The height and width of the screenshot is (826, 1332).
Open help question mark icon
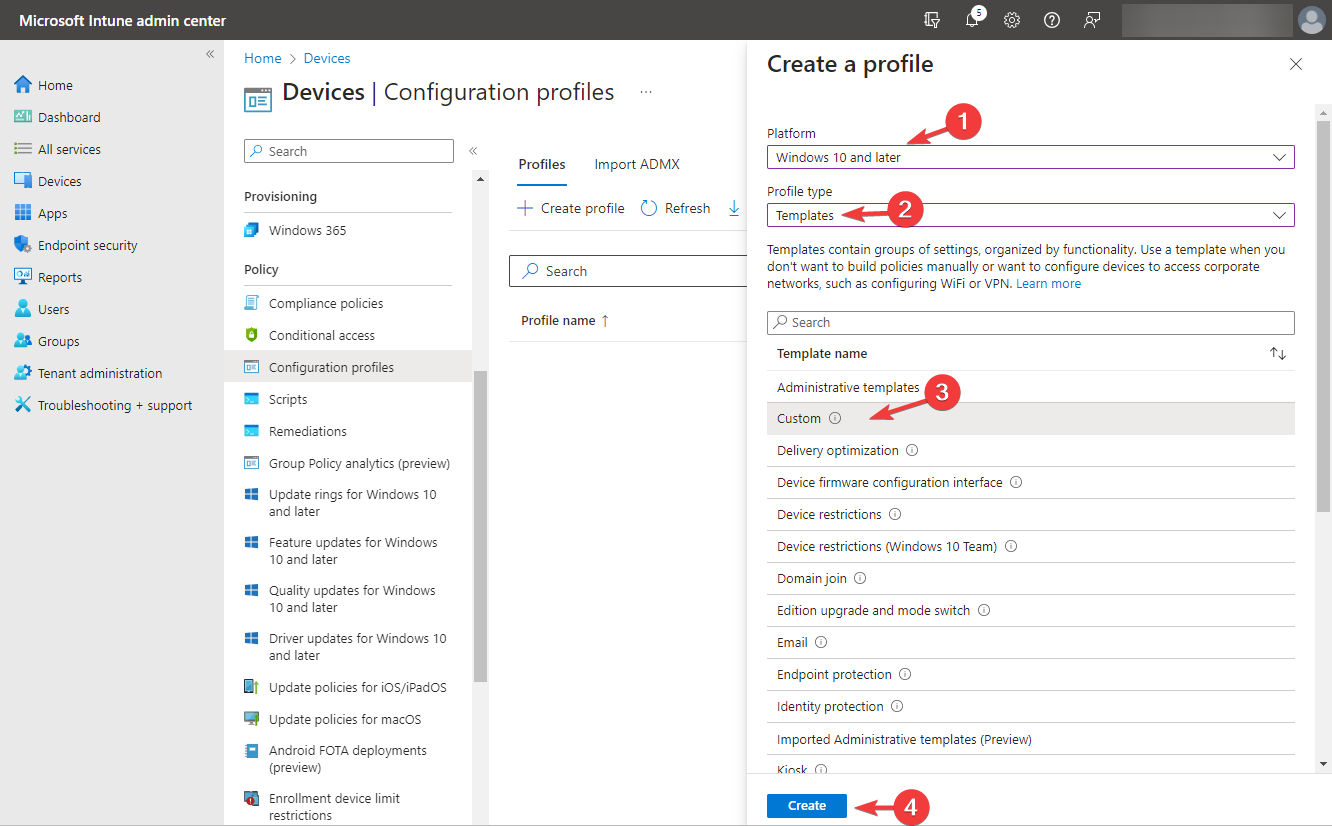(x=1052, y=20)
